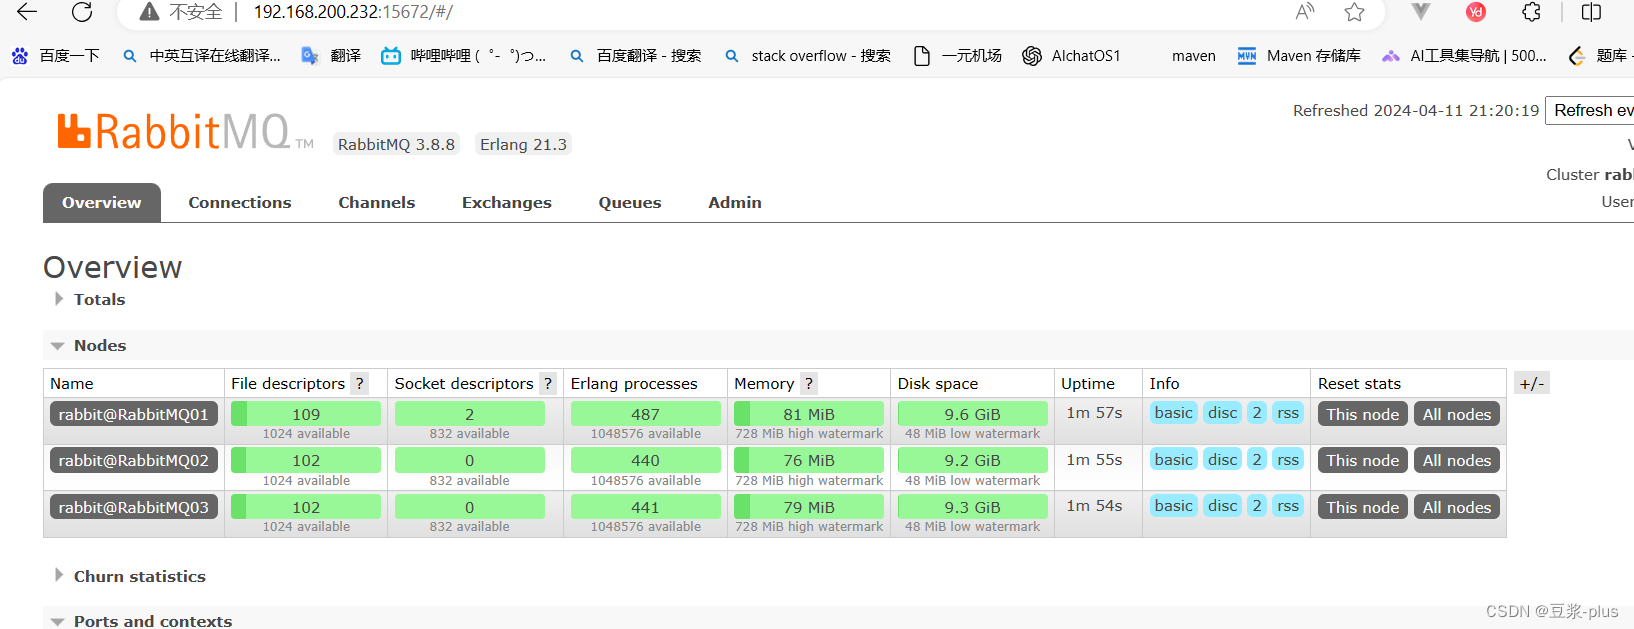1634x629 pixels.
Task: Switch to the Overview tab
Action: pos(102,203)
